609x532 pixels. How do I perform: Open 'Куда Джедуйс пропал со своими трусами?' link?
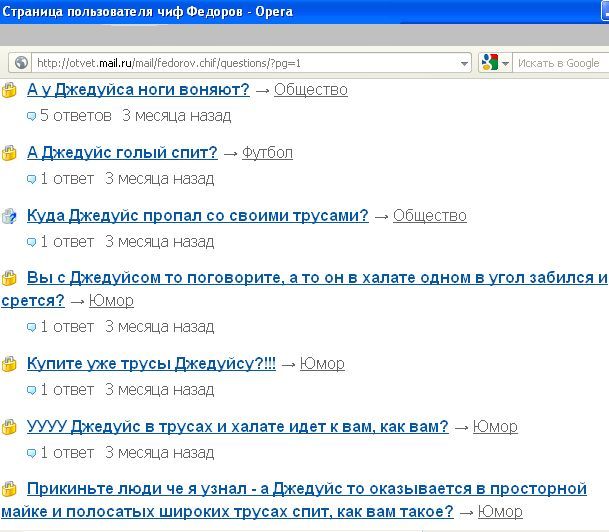point(197,216)
